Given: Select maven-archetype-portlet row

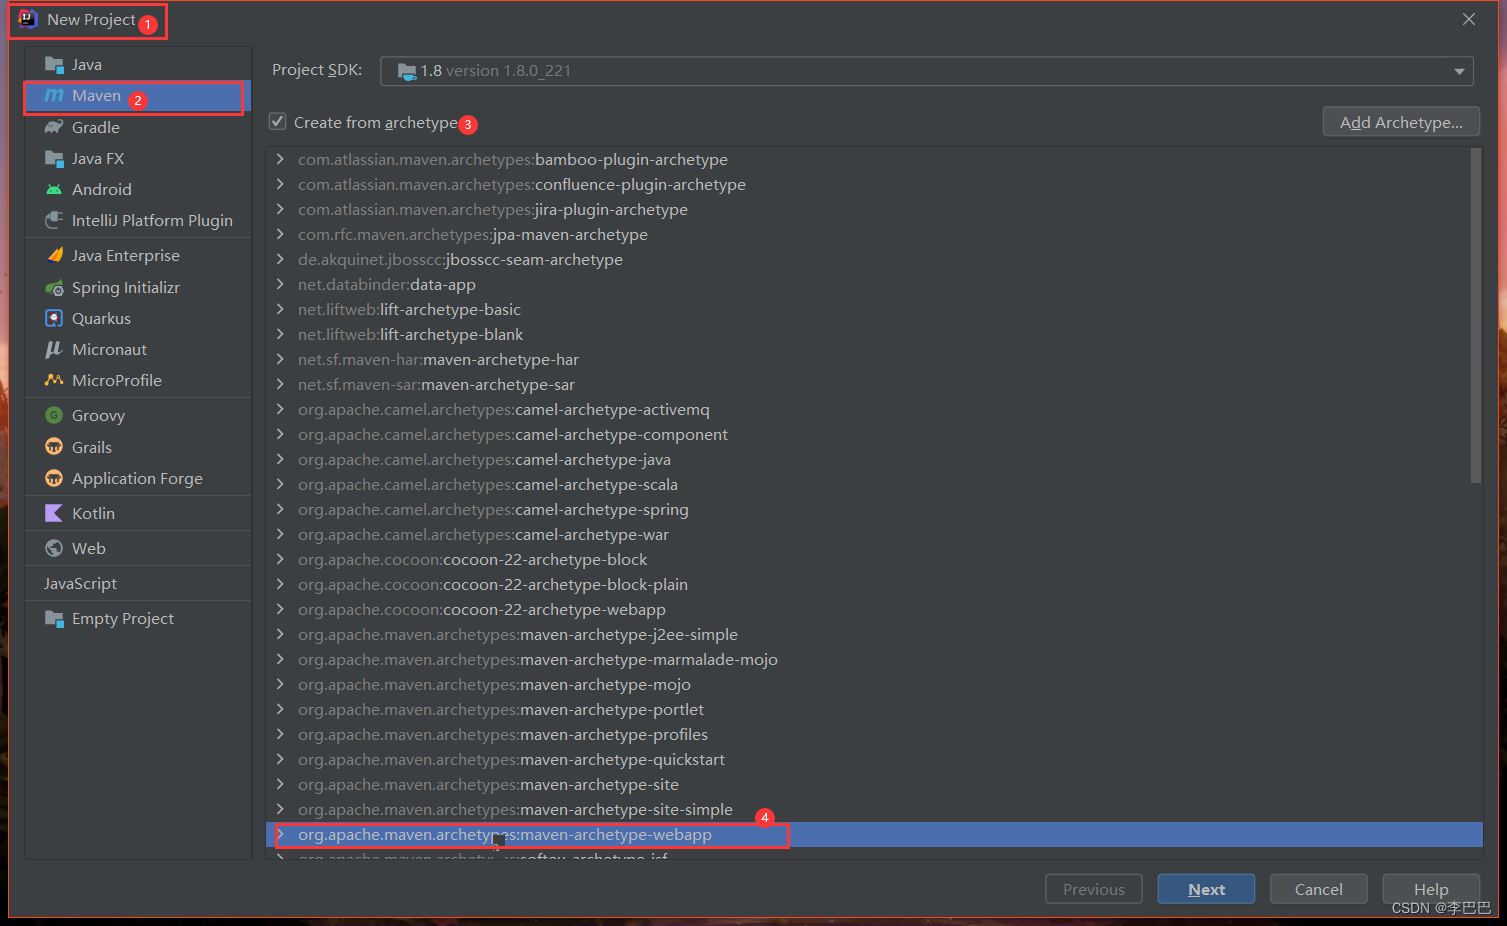Looking at the screenshot, I should tap(874, 709).
